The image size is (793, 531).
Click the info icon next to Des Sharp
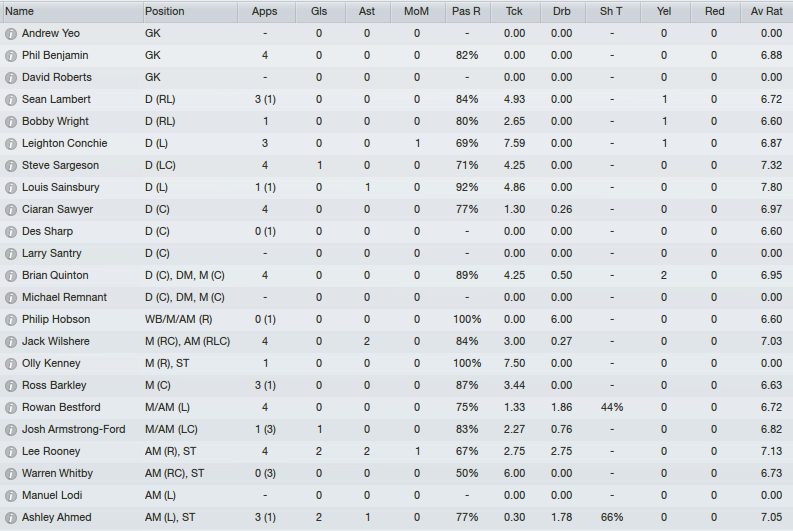coord(11,232)
